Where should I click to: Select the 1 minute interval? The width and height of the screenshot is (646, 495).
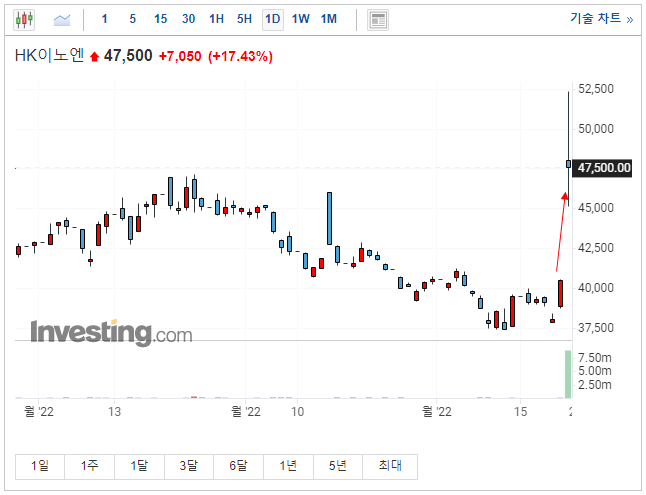[x=105, y=19]
